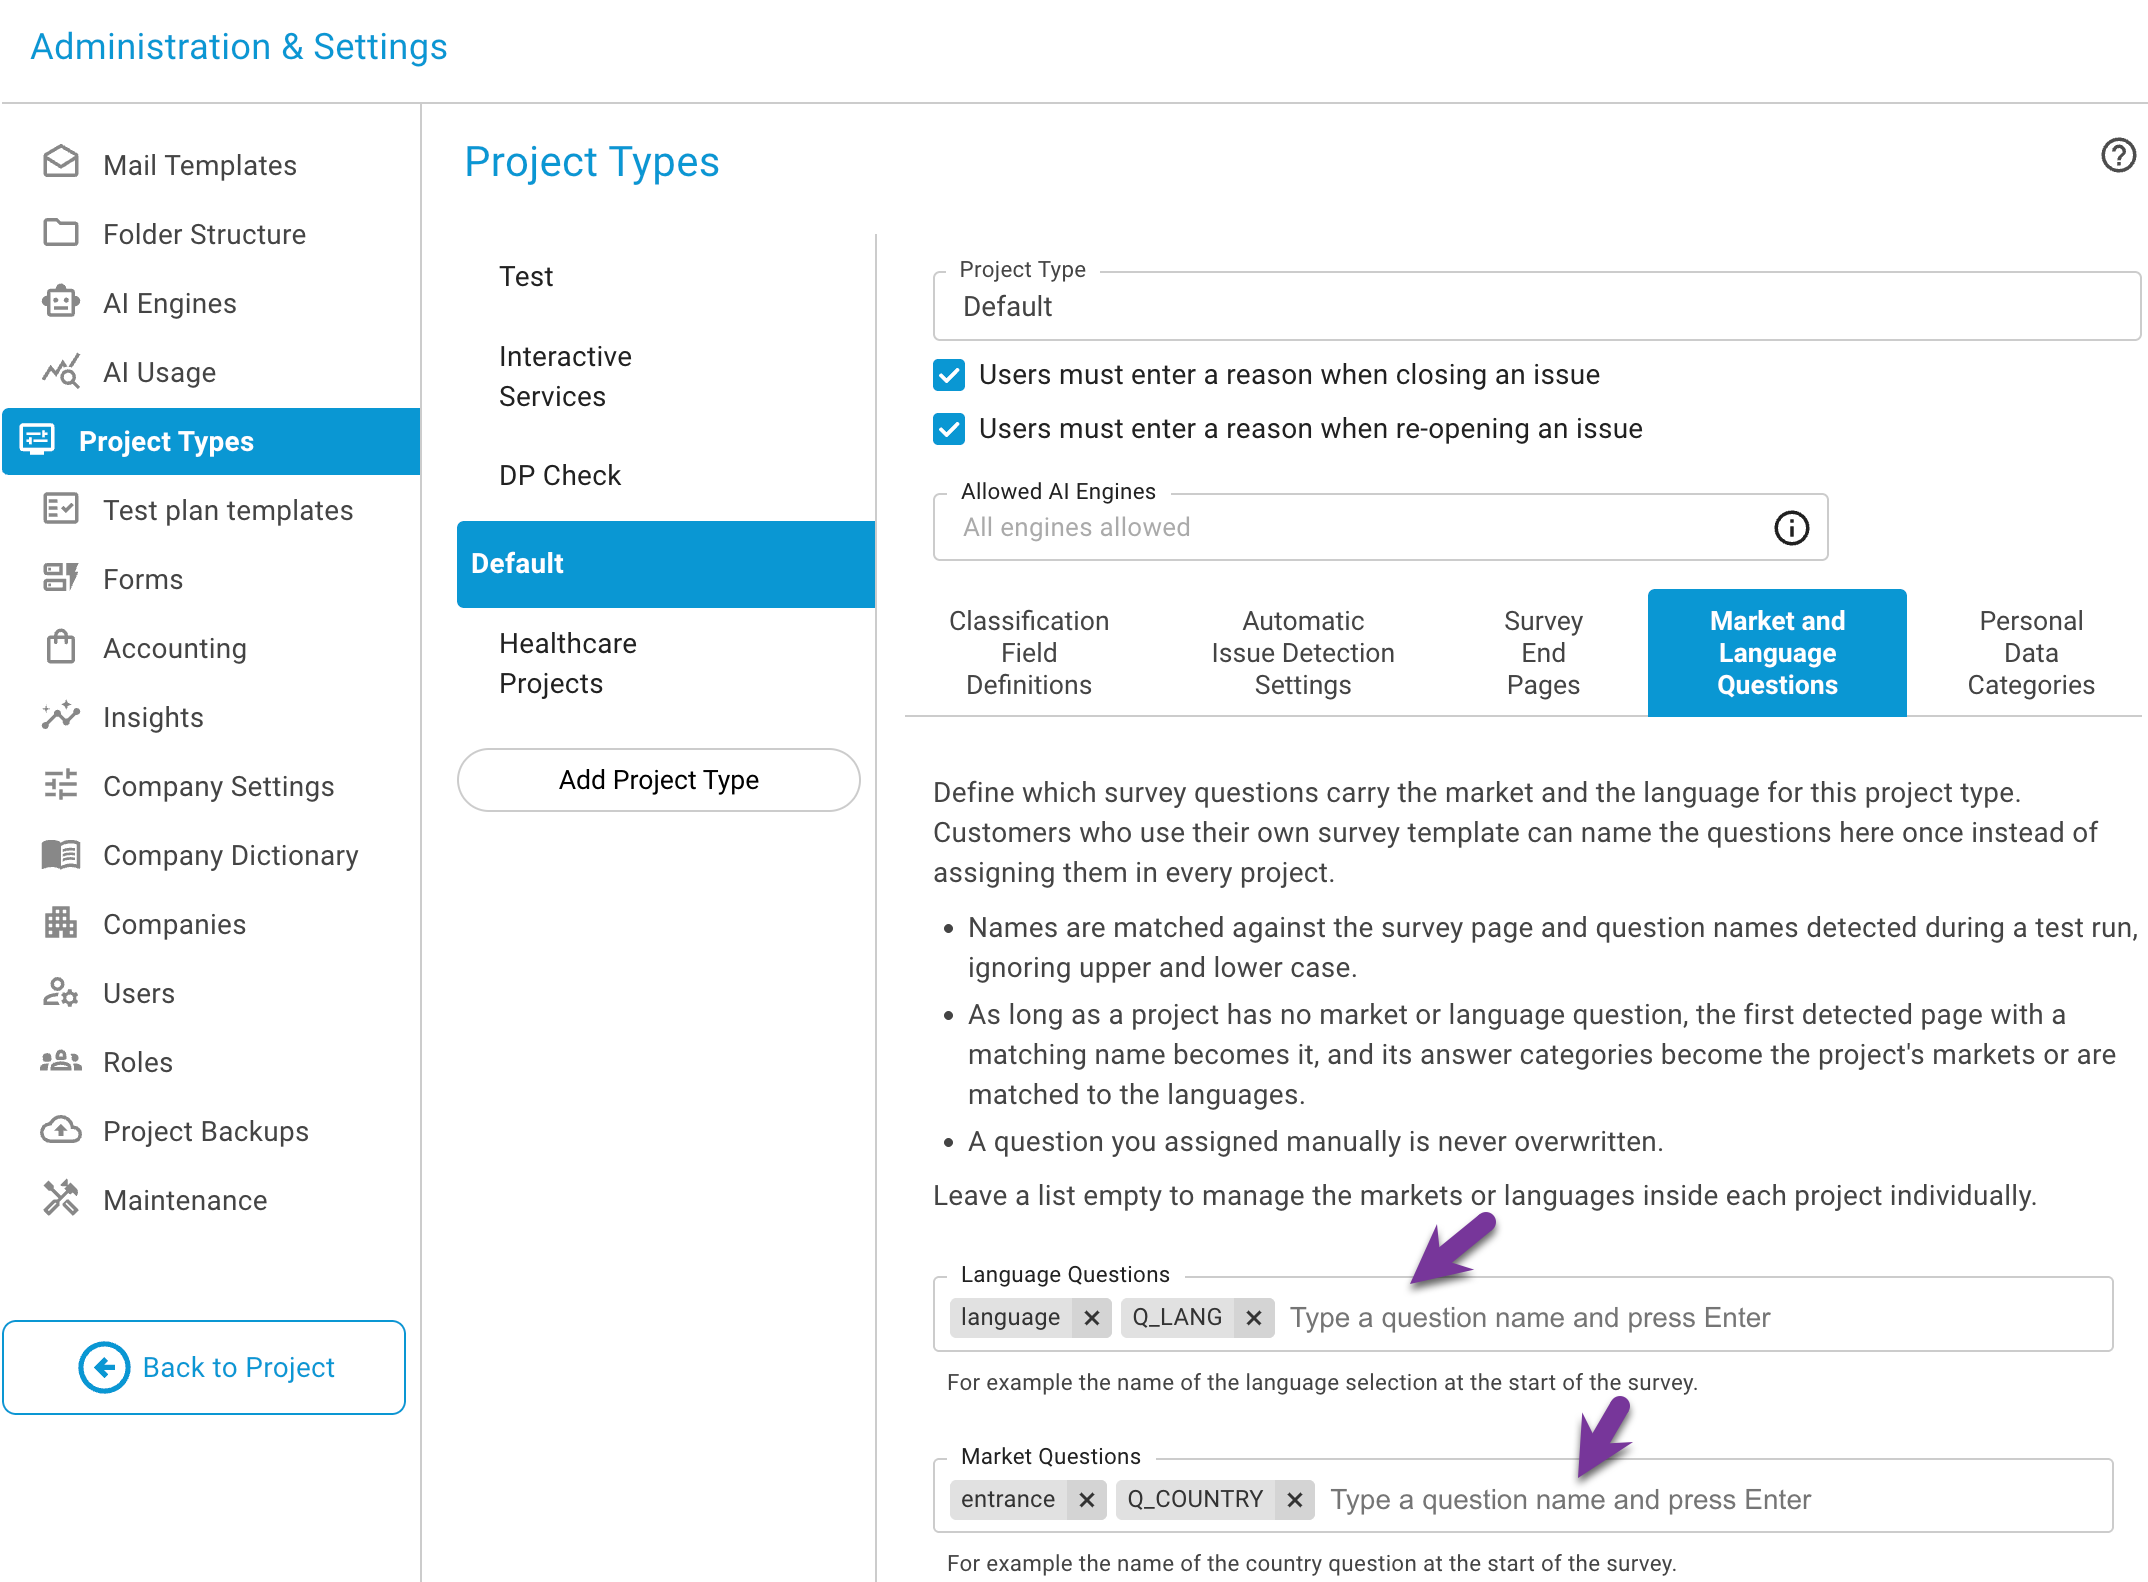Open the Personal Data Categories tab

tap(2030, 652)
